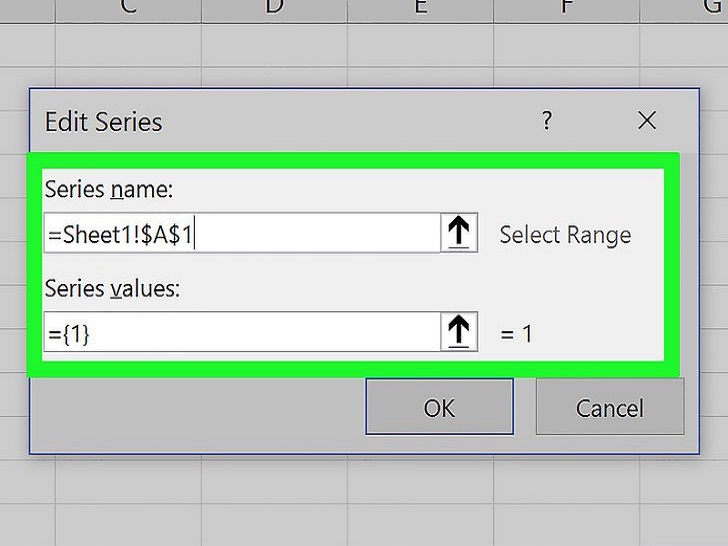
Task: Select the column D header
Action: click(274, 8)
